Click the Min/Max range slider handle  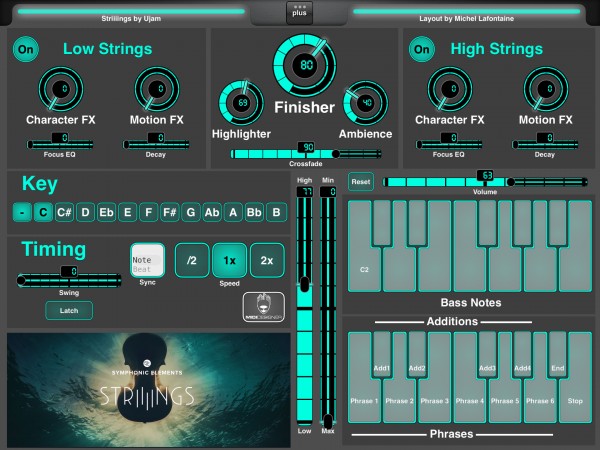pos(328,421)
